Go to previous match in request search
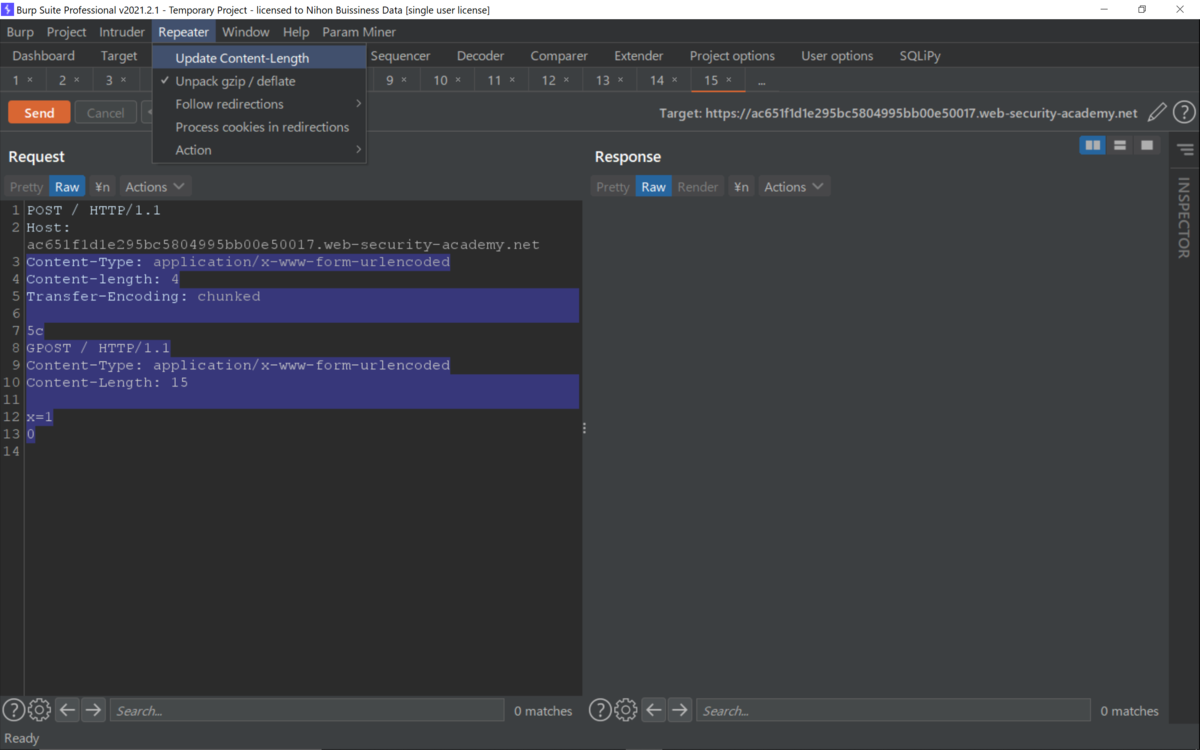The width and height of the screenshot is (1200, 750). pos(67,710)
